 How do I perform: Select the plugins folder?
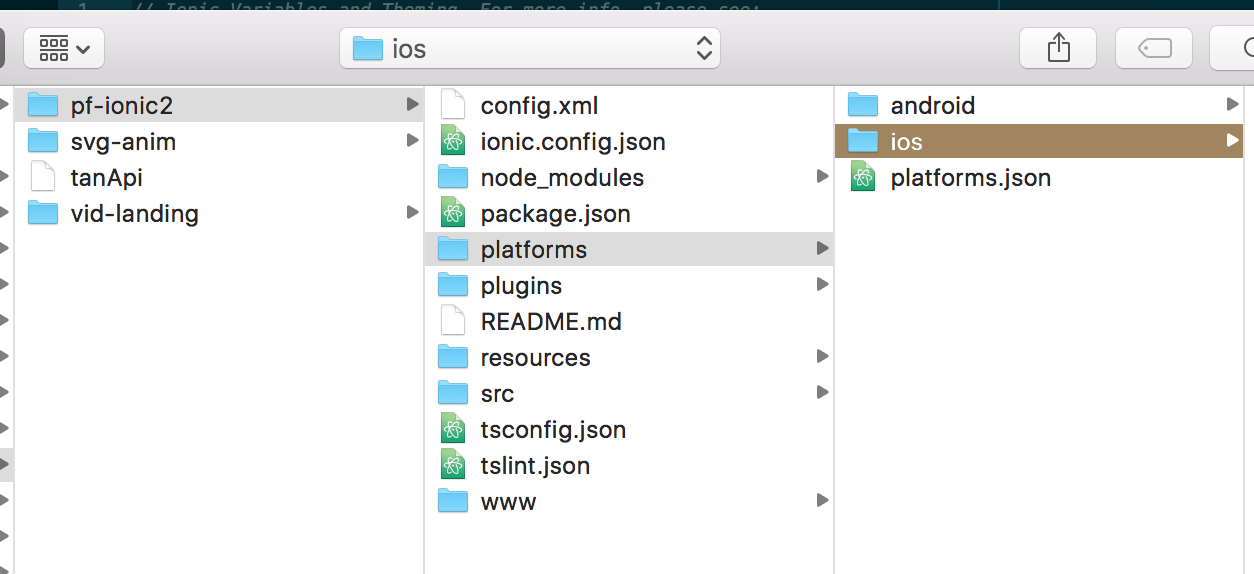[x=521, y=286]
